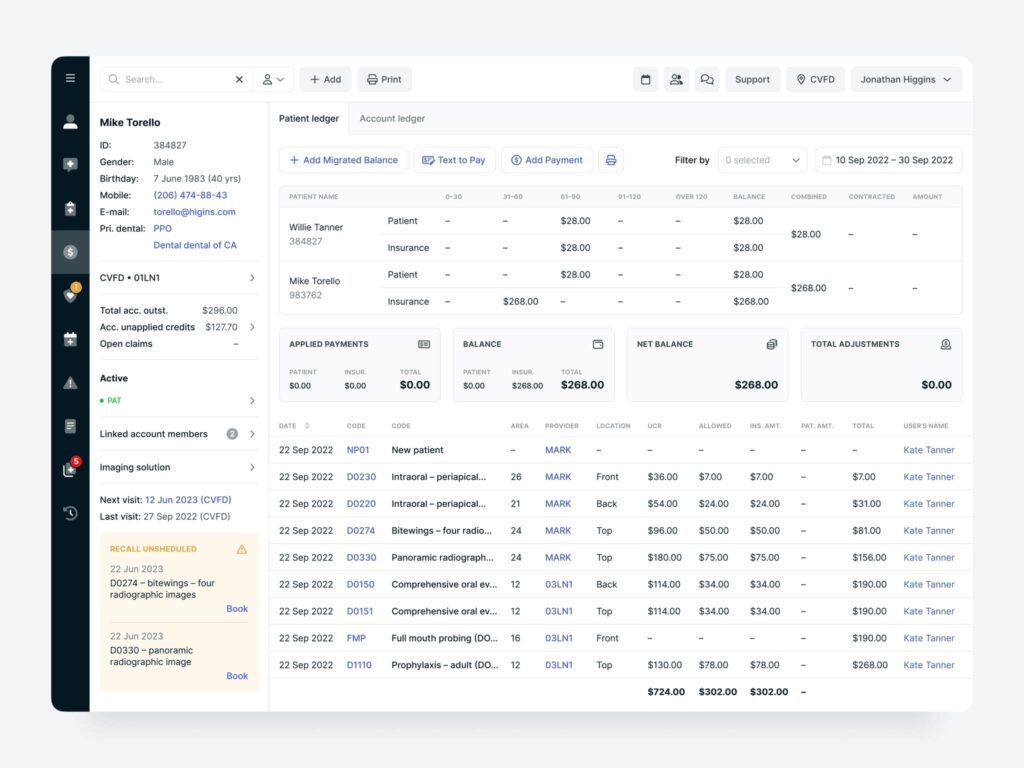The width and height of the screenshot is (1024, 768).
Task: Sort the table by Date column
Action: [306, 426]
